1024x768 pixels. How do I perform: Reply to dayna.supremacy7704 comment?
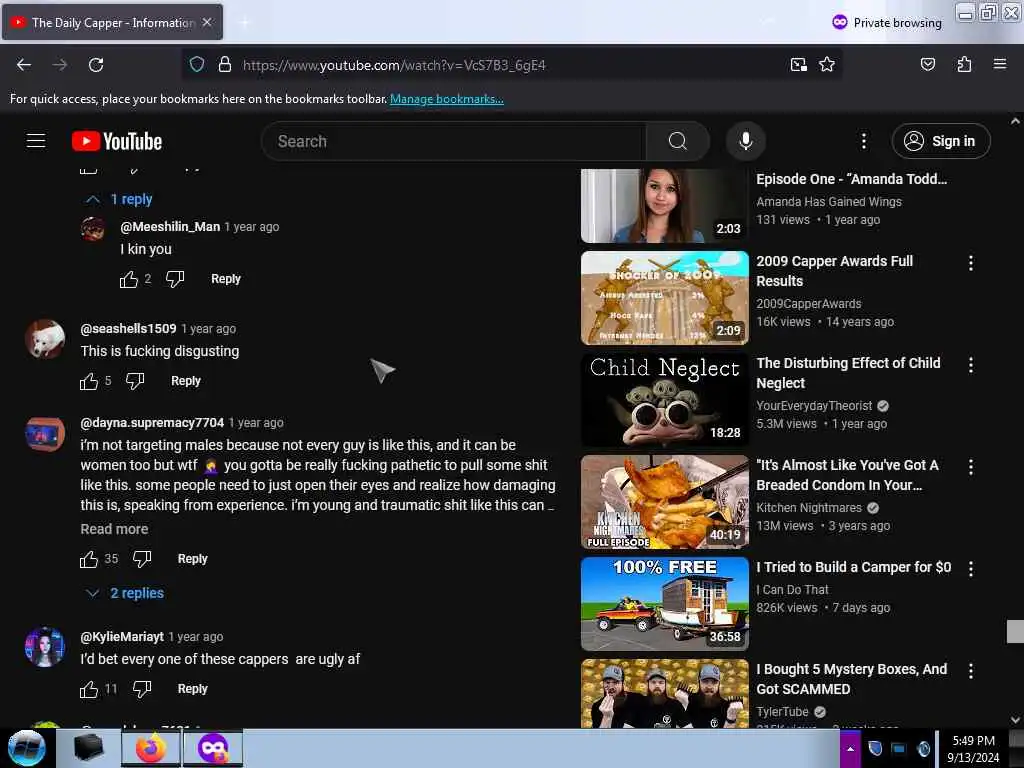[x=192, y=558]
